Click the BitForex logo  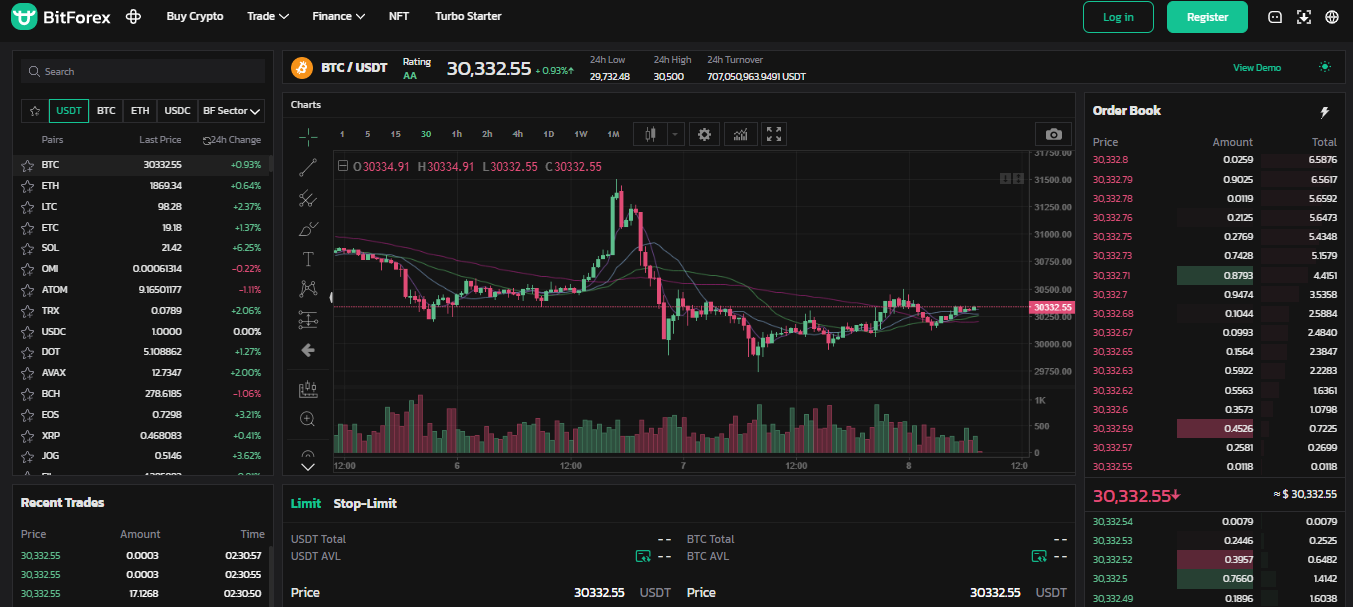61,17
